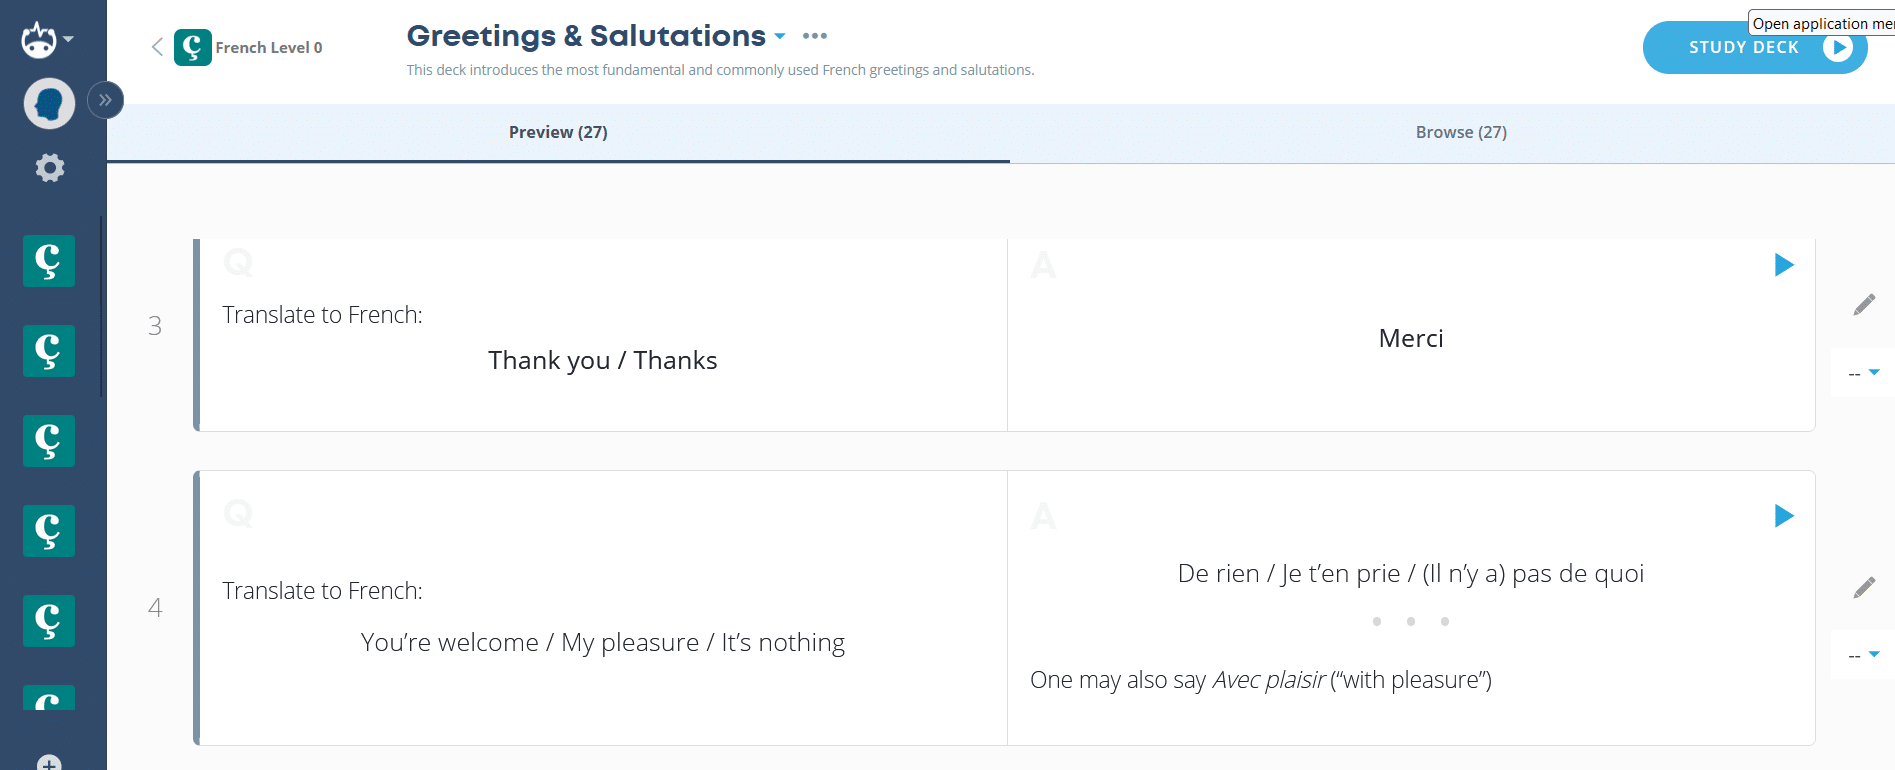Select the first deck thumbnail in sidebar

point(49,261)
